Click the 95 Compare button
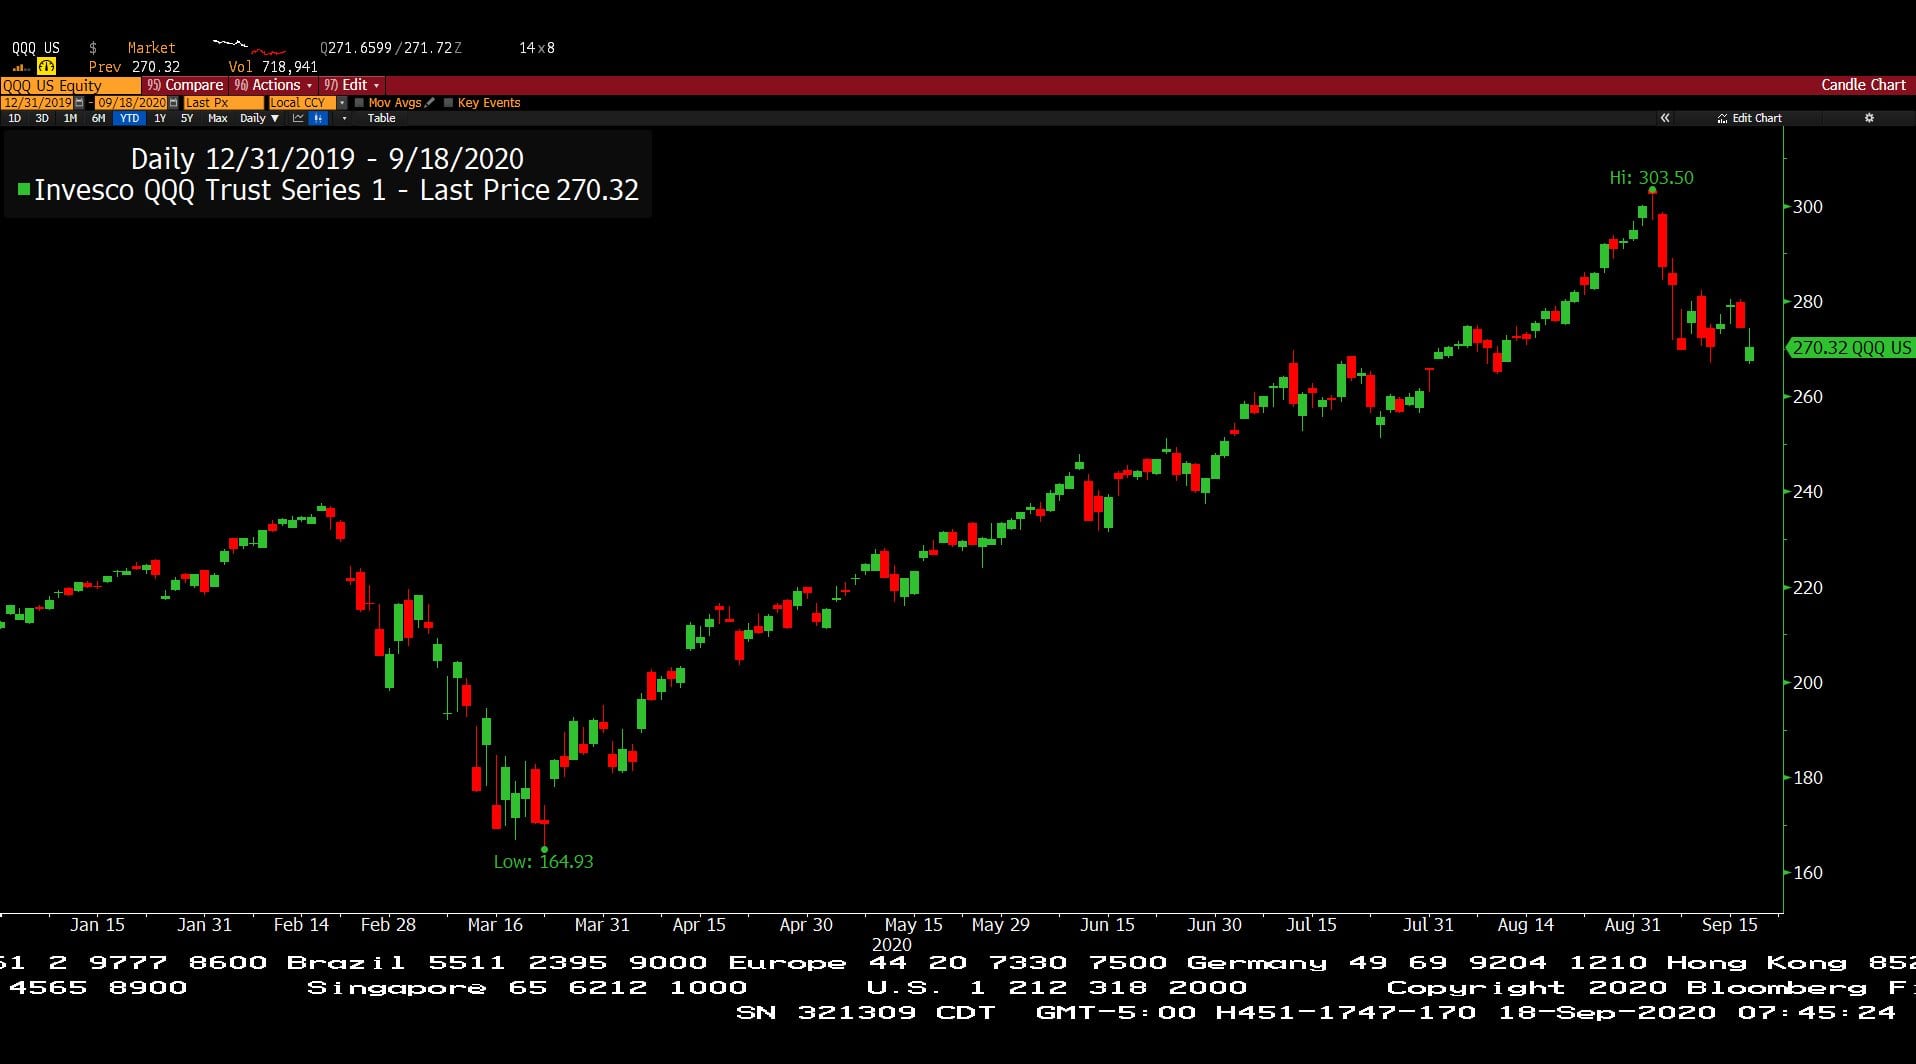 [x=185, y=85]
